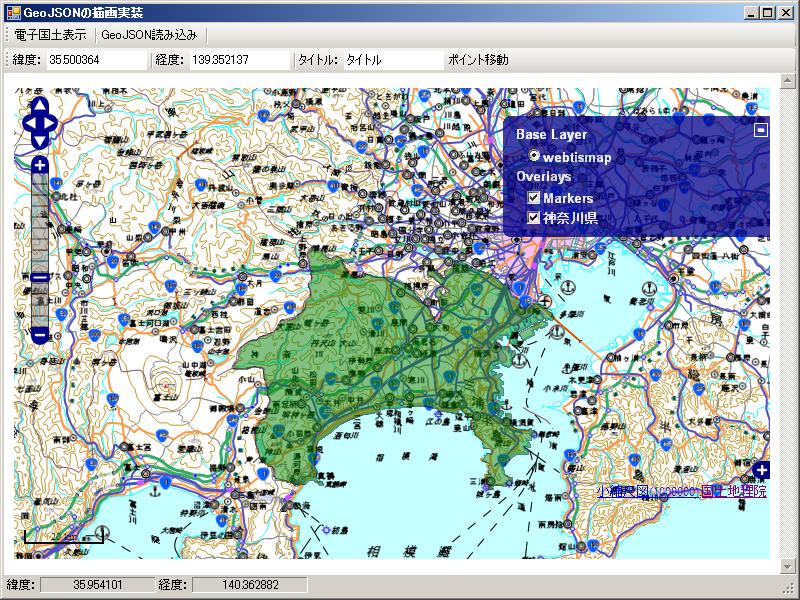Click the 電子国土表示 toolbar item
Viewport: 800px width, 600px height.
click(50, 35)
